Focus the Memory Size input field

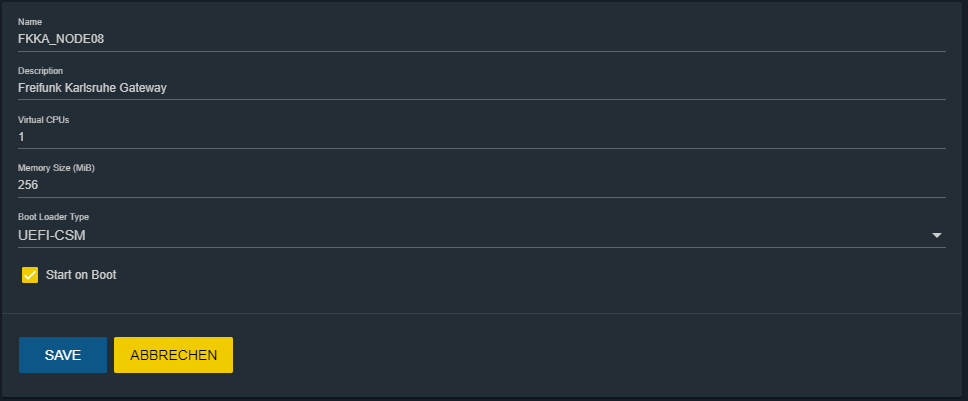(x=480, y=185)
